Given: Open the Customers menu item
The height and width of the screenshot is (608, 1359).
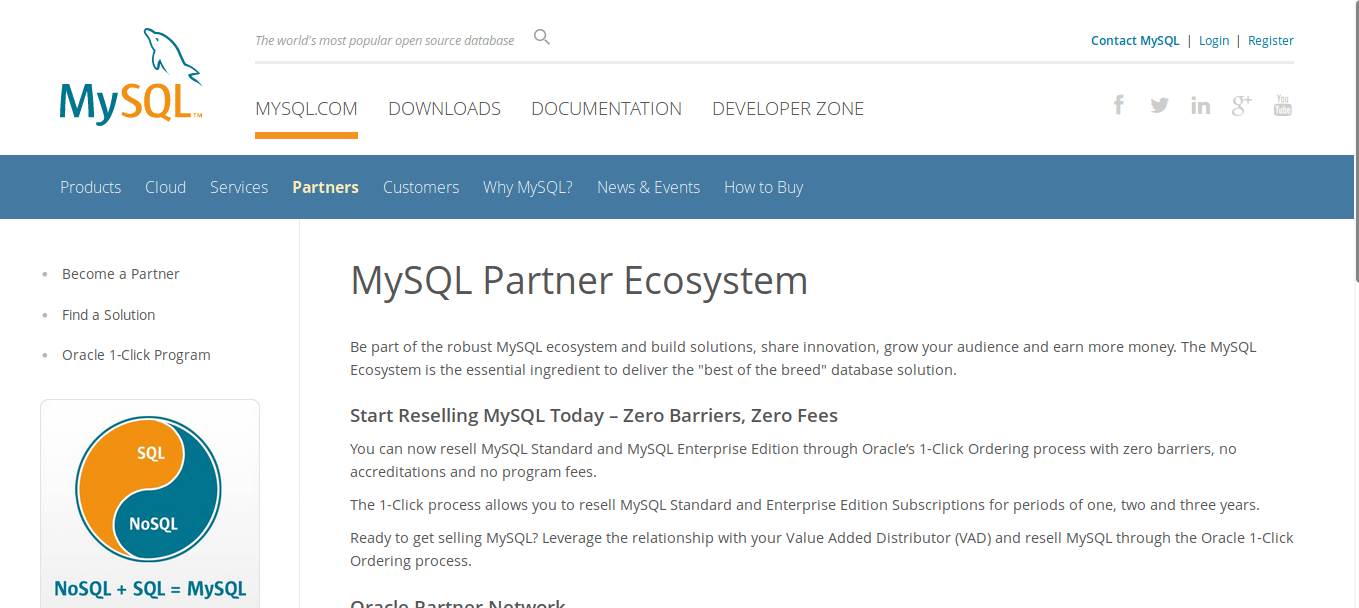Looking at the screenshot, I should click(420, 187).
